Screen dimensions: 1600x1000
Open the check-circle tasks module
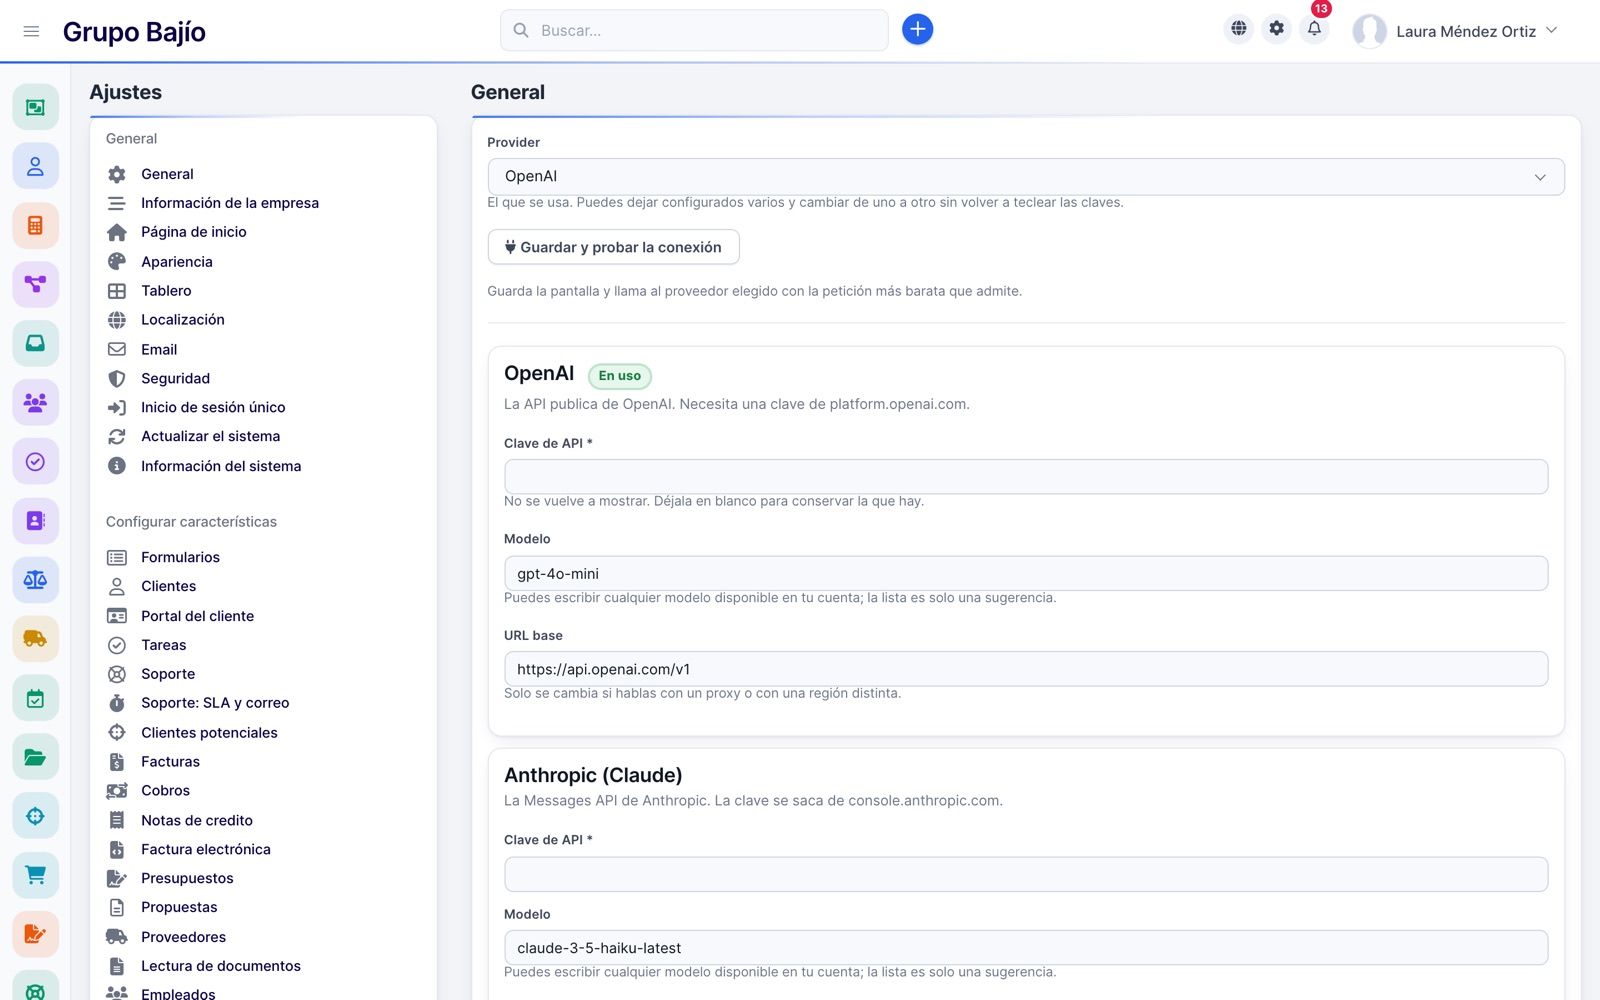(x=35, y=461)
